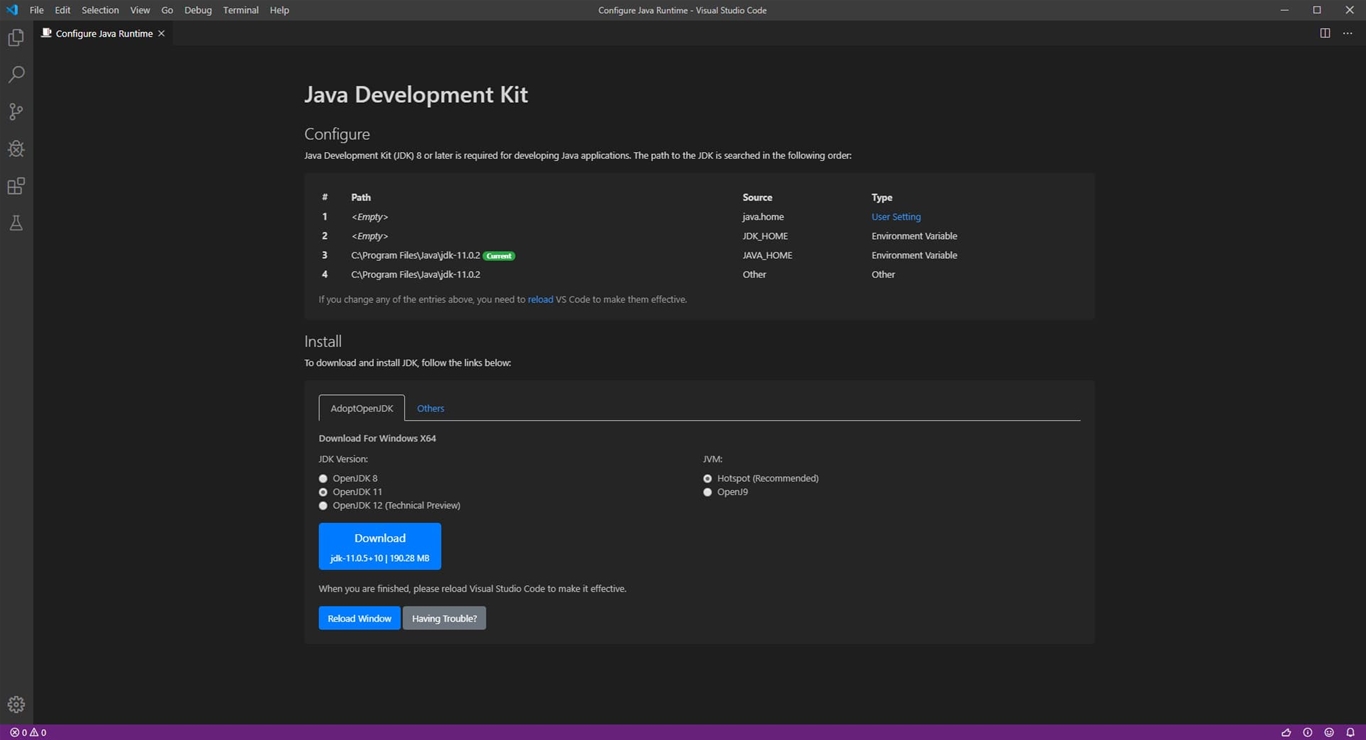1366x740 pixels.
Task: Switch to the Others download tab
Action: point(430,408)
